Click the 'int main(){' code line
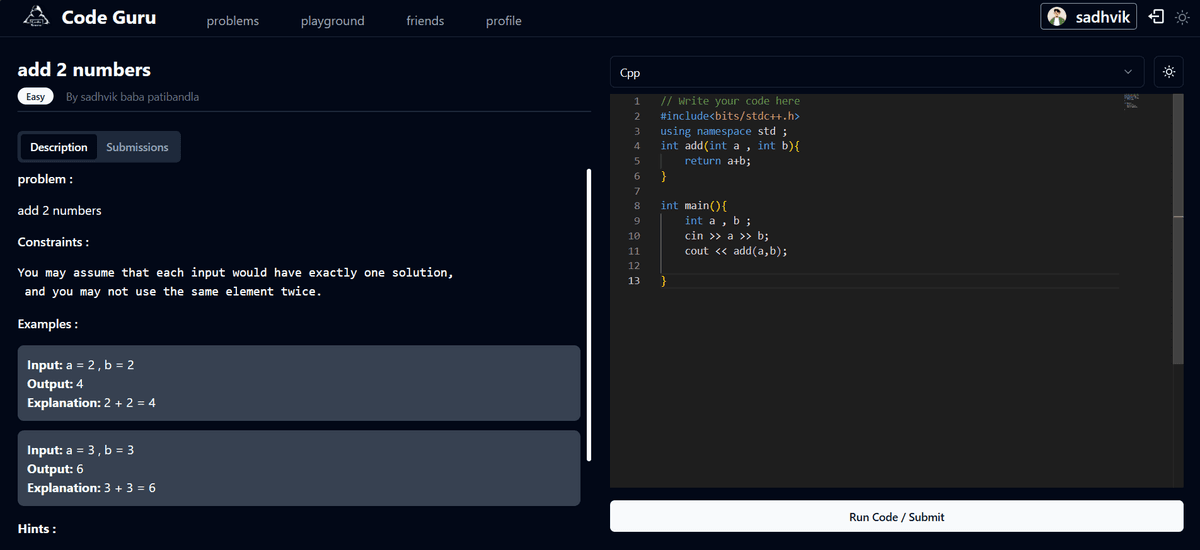The width and height of the screenshot is (1200, 550). tap(693, 206)
